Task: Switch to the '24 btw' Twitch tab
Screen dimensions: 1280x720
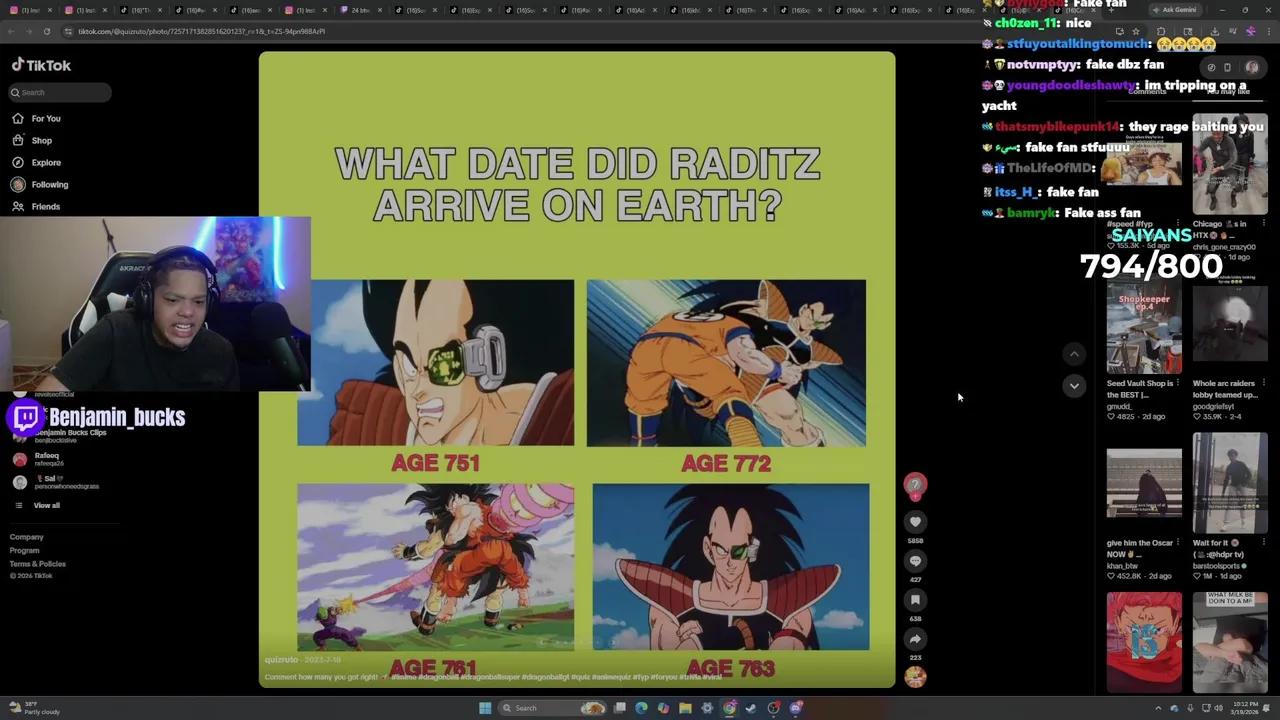Action: coord(362,10)
